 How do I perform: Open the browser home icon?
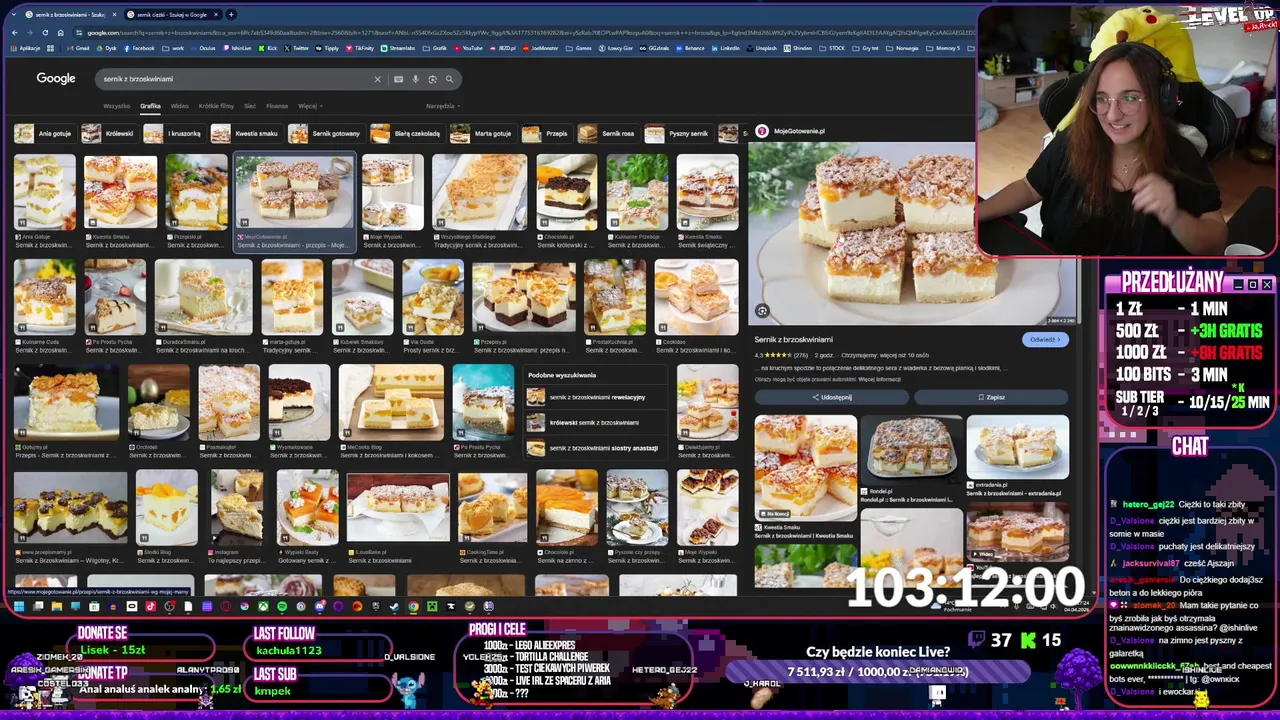click(x=61, y=33)
